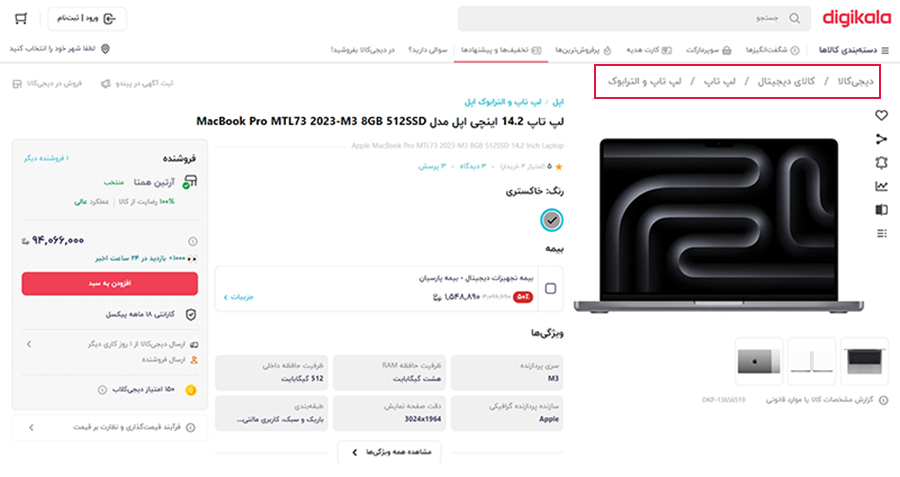900x477 pixels.
Task: Open در دیجی‌کالا بفروشید! menu link
Action: (x=363, y=51)
